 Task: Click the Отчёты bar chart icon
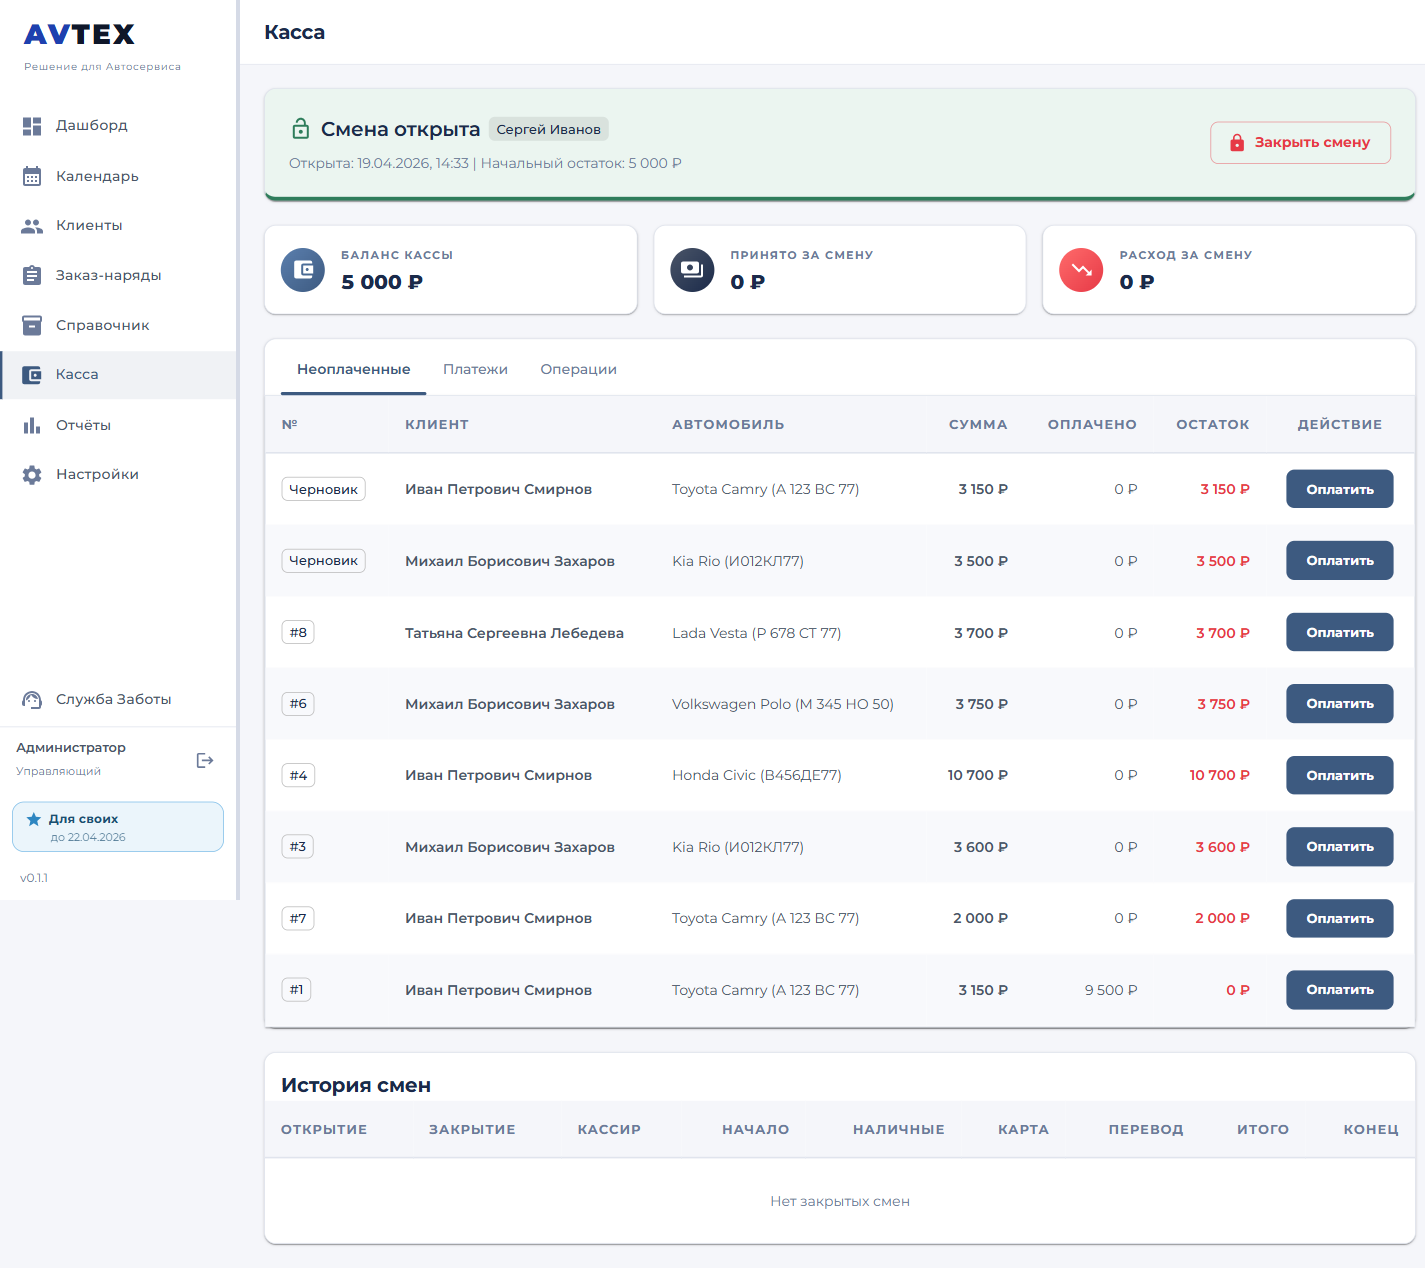[32, 425]
